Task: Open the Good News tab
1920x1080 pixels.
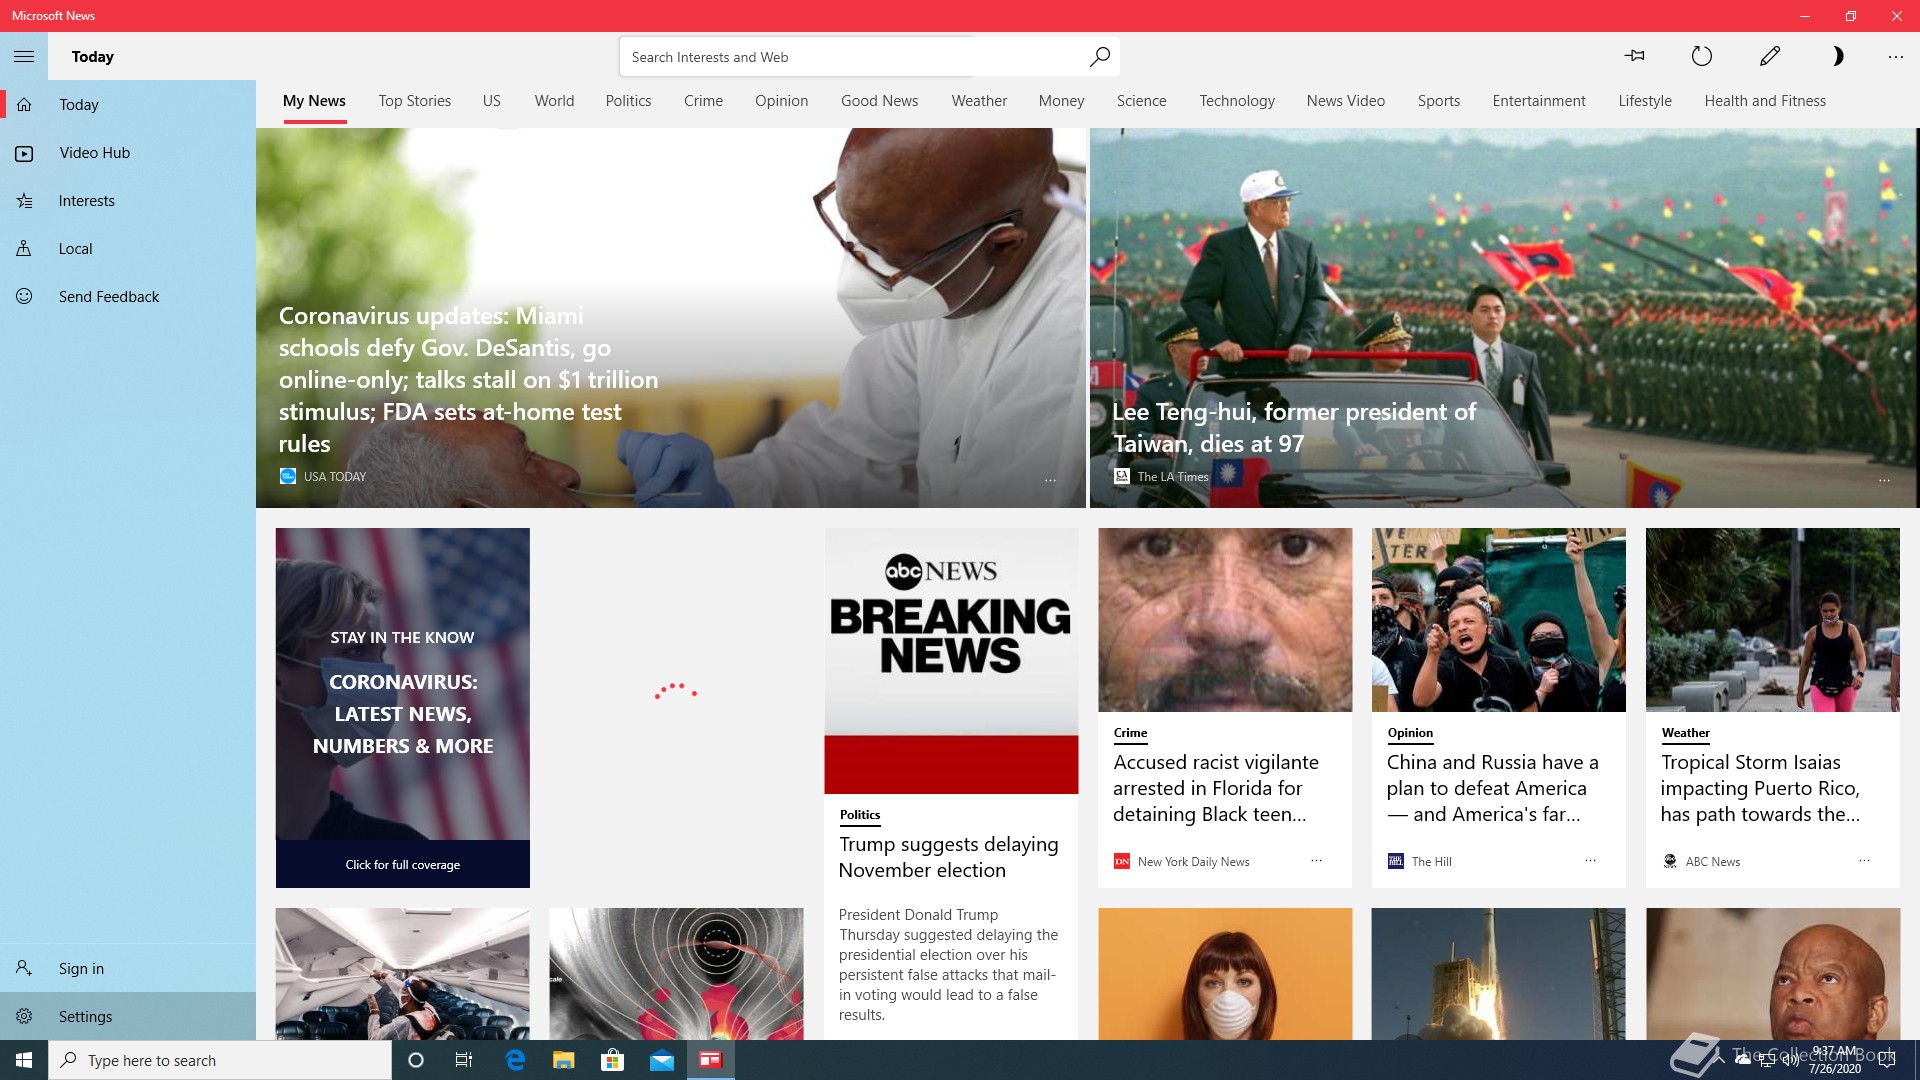Action: [x=879, y=101]
